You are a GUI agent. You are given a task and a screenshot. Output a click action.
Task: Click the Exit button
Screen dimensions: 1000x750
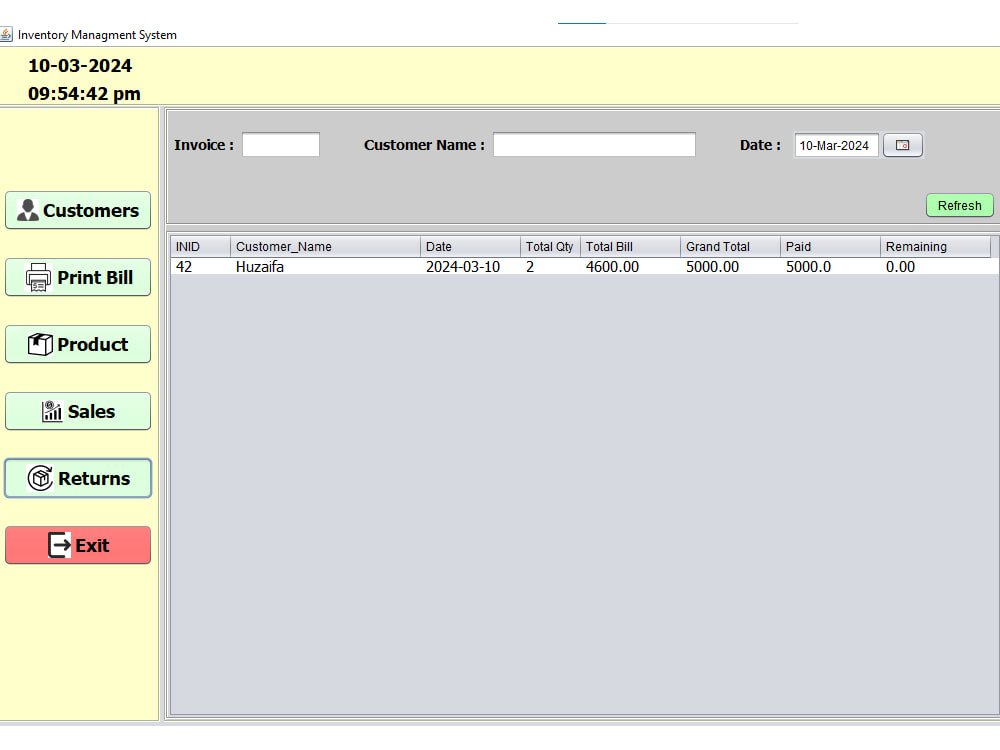point(77,545)
